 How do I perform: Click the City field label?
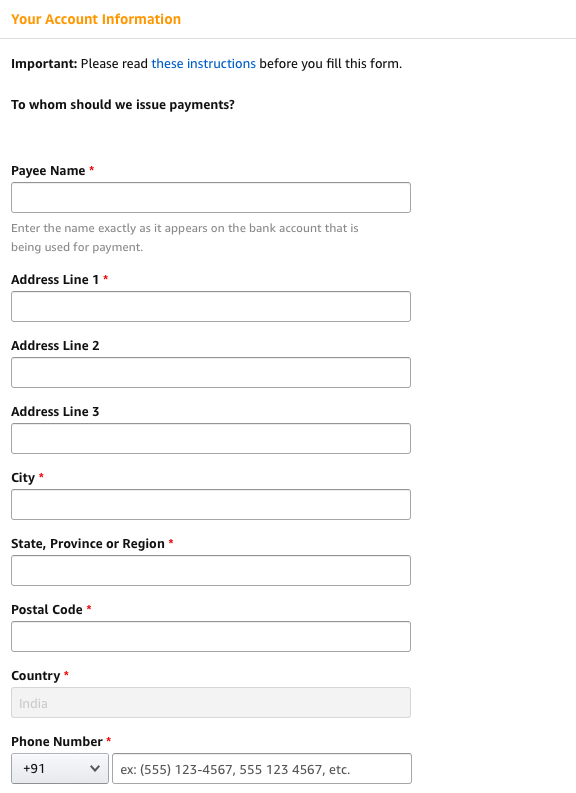point(23,478)
